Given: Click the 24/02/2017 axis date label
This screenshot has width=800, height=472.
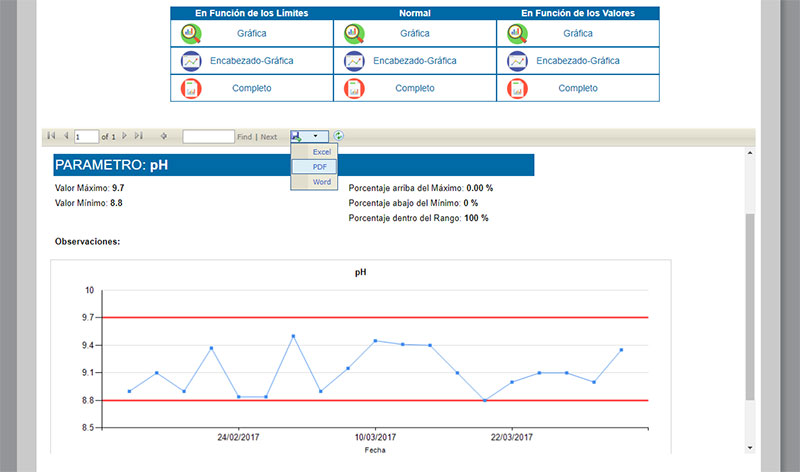Looking at the screenshot, I should 238,437.
